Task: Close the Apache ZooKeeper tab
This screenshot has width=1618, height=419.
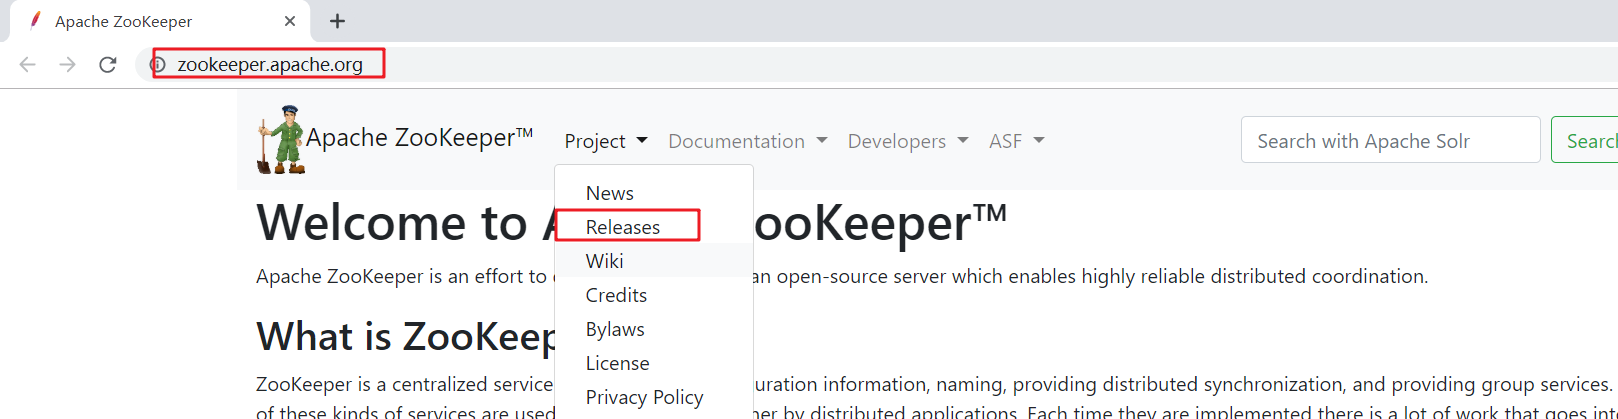Action: click(x=290, y=21)
